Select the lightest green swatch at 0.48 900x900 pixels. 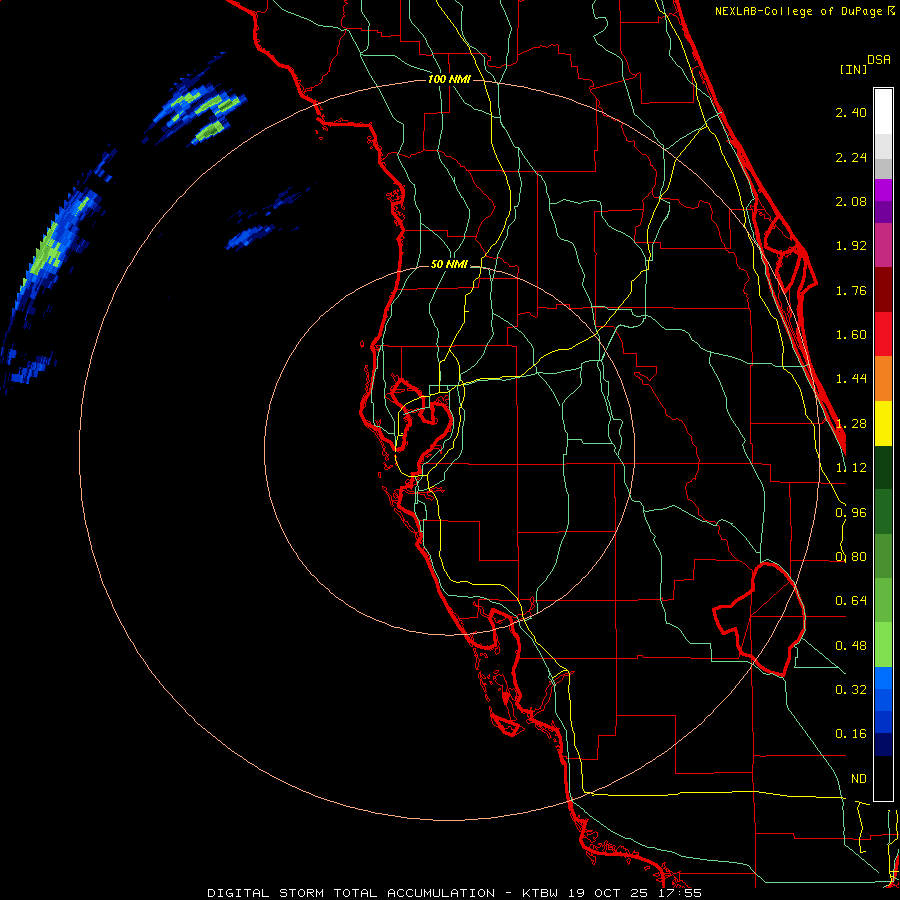(x=883, y=645)
